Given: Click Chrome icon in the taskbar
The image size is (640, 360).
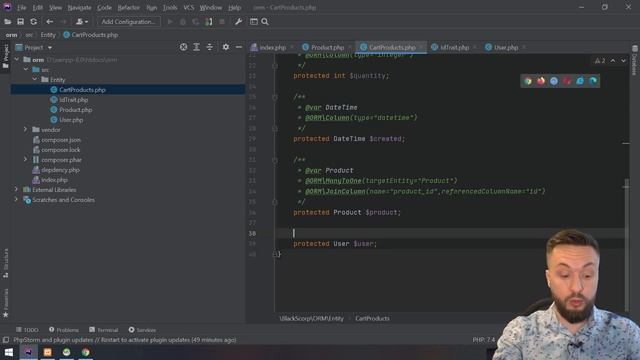Looking at the screenshot, I should pos(86,352).
